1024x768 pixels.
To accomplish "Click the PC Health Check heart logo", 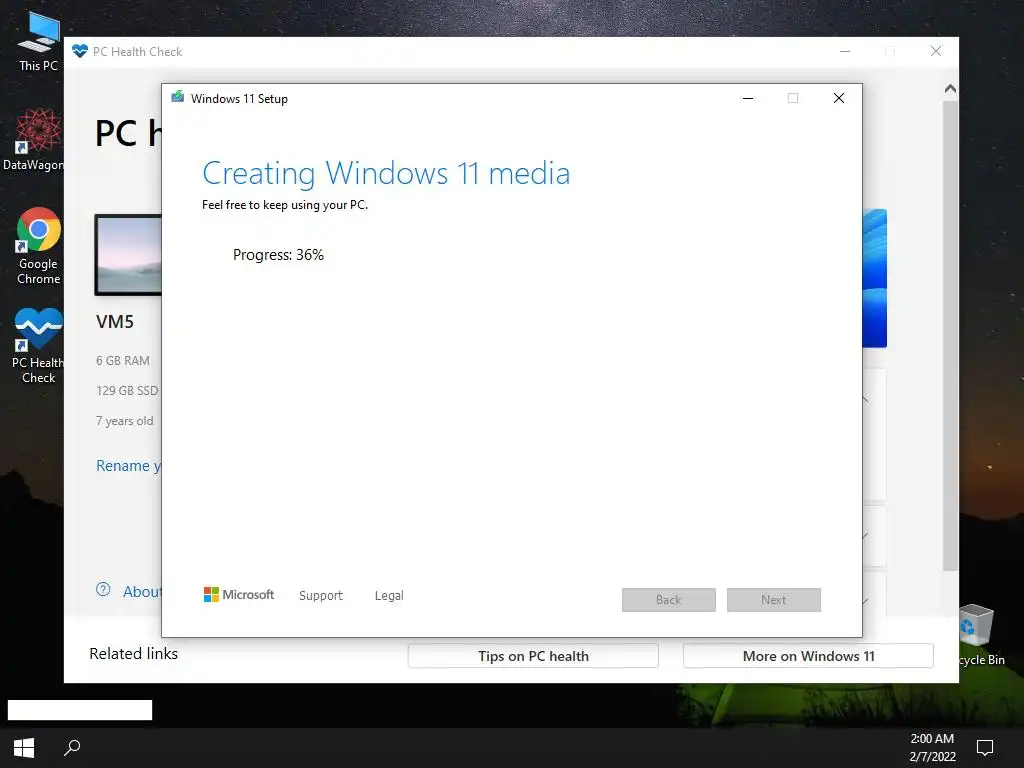I will [80, 51].
